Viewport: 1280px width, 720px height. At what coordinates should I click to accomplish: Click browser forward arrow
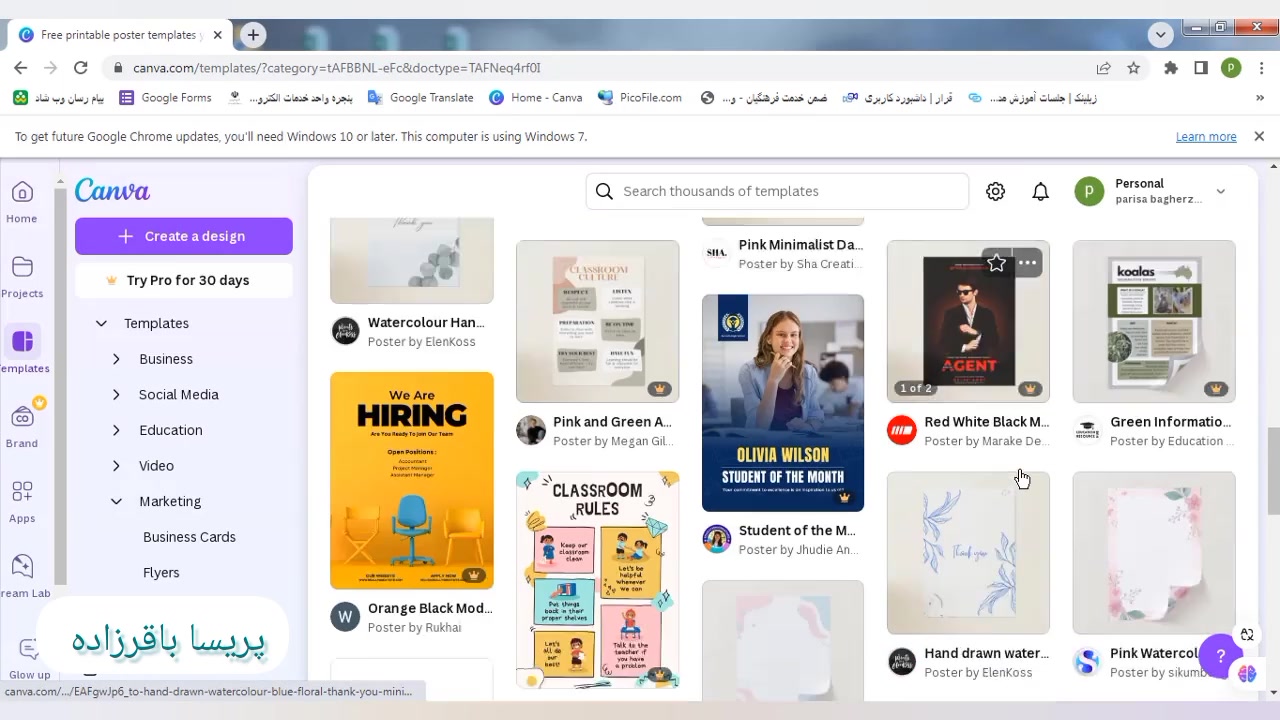[51, 68]
